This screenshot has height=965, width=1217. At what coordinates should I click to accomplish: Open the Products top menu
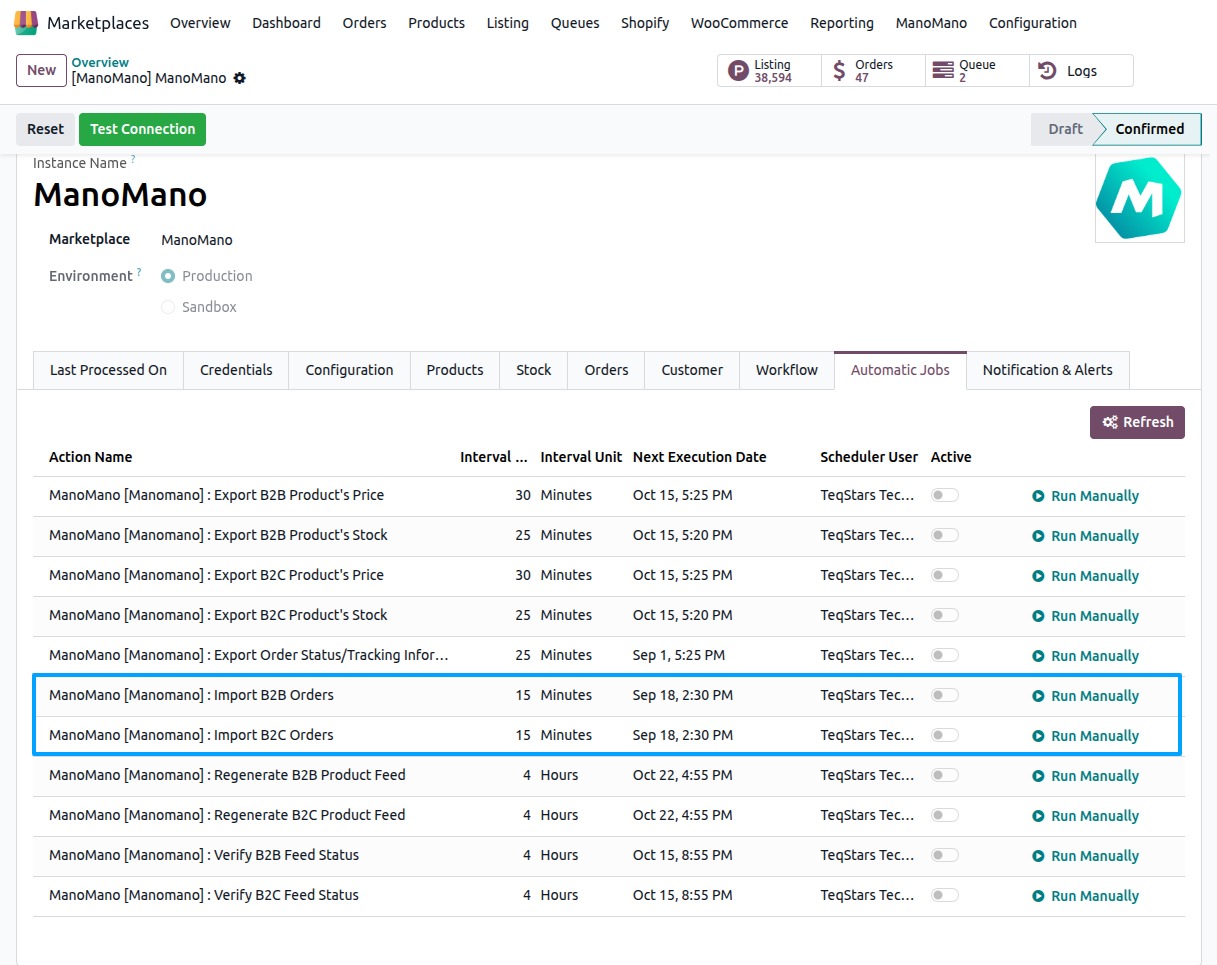pos(436,22)
